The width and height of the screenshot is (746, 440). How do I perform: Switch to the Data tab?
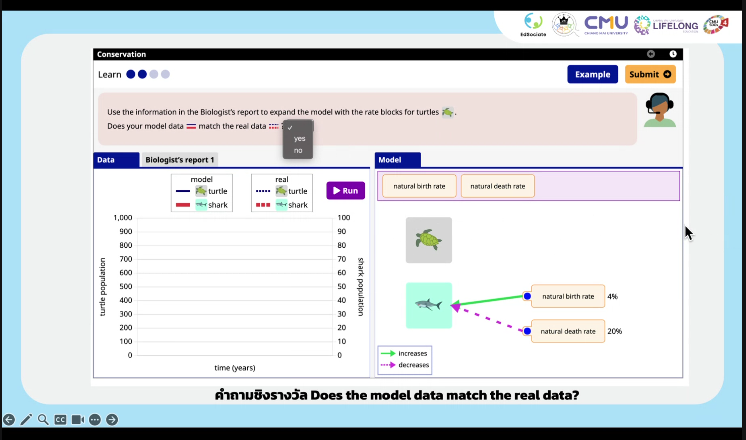click(x=106, y=160)
